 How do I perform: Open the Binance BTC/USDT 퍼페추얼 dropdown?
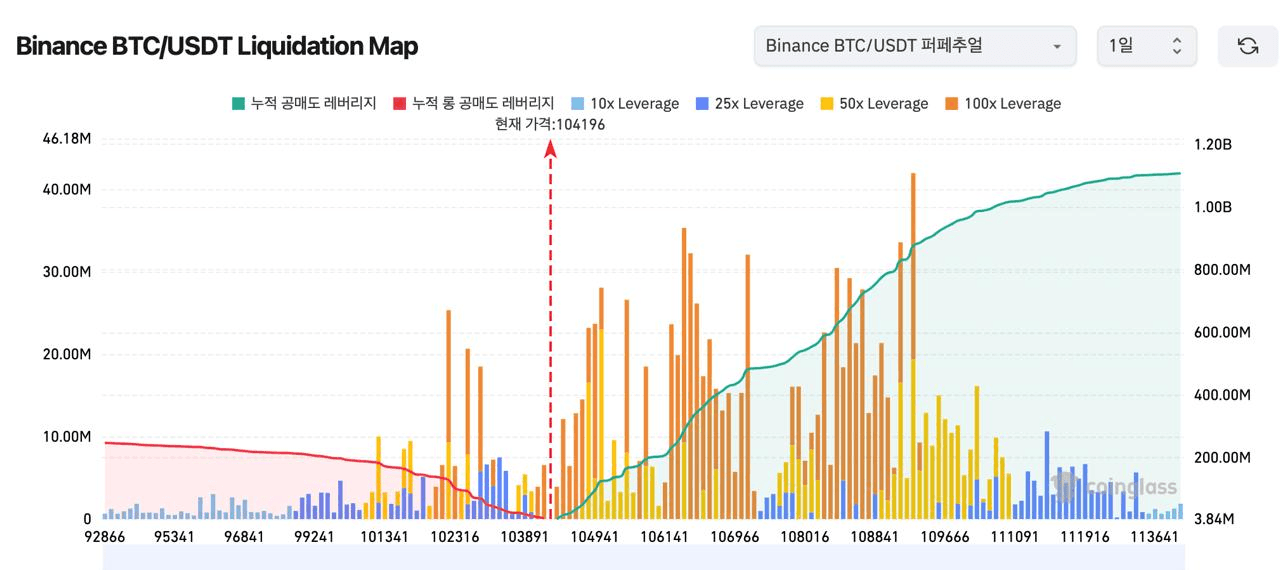point(915,46)
